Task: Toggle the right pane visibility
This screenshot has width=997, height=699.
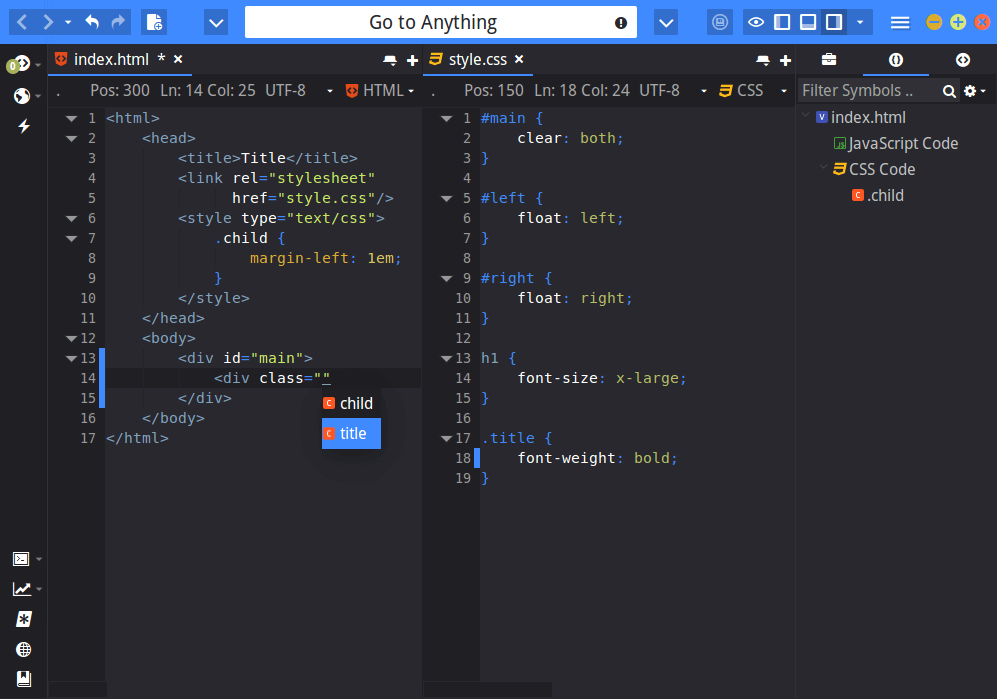Action: pyautogui.click(x=834, y=22)
